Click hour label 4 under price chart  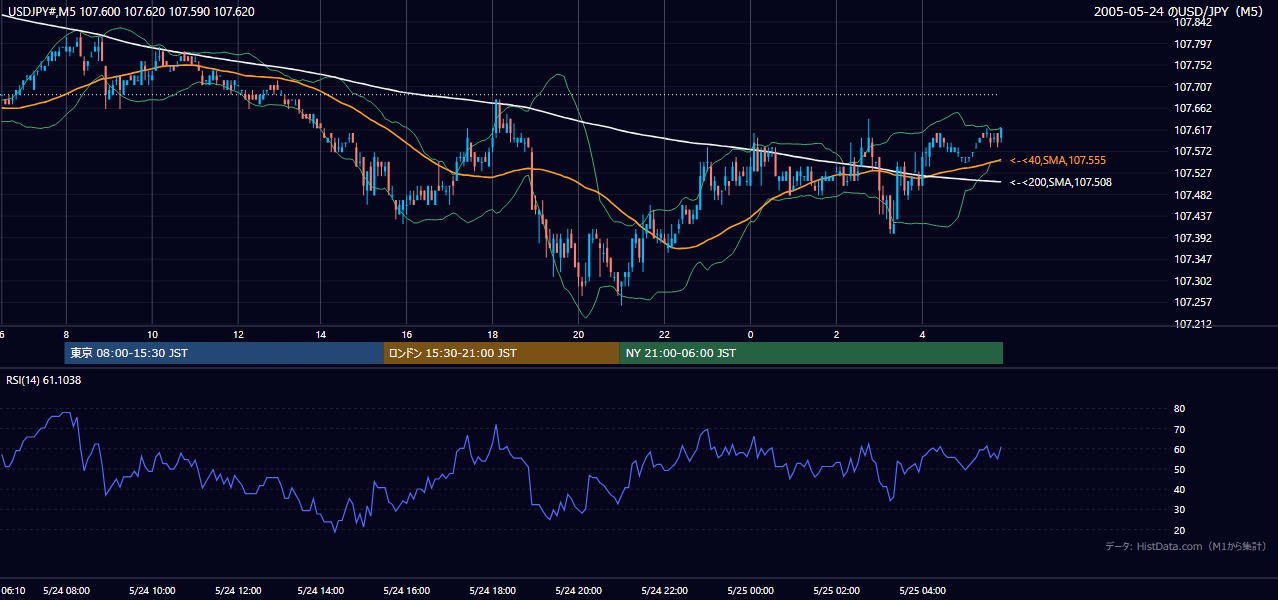click(922, 334)
